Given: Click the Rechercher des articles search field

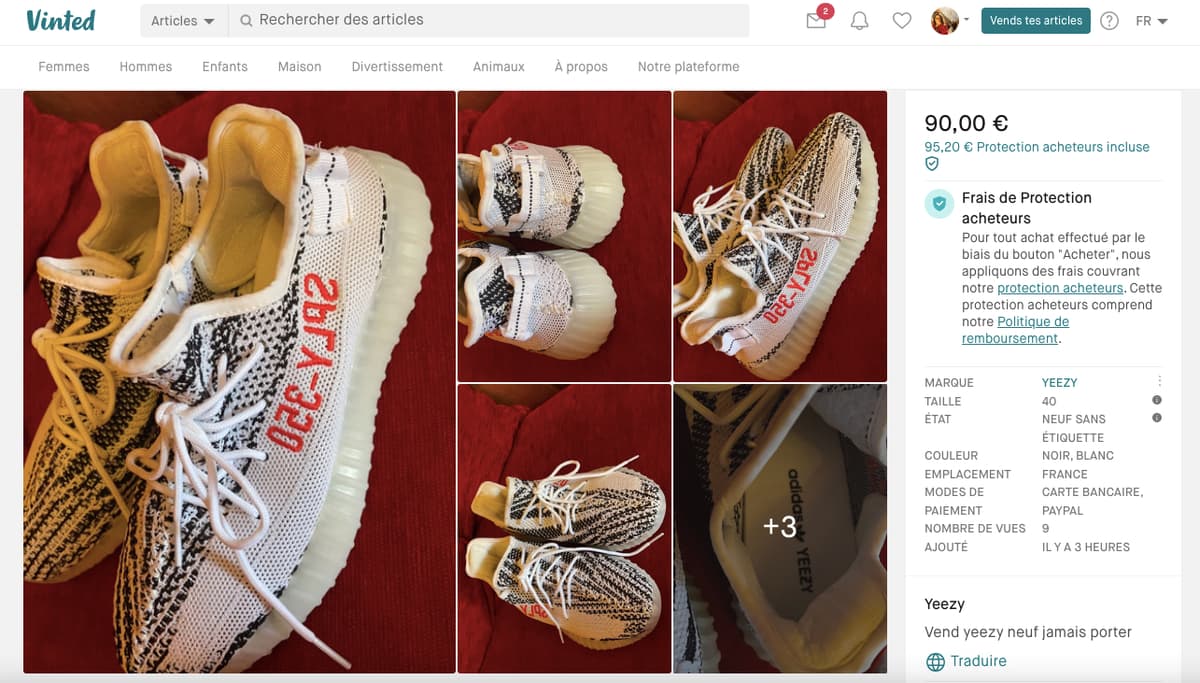Looking at the screenshot, I should click(x=489, y=21).
